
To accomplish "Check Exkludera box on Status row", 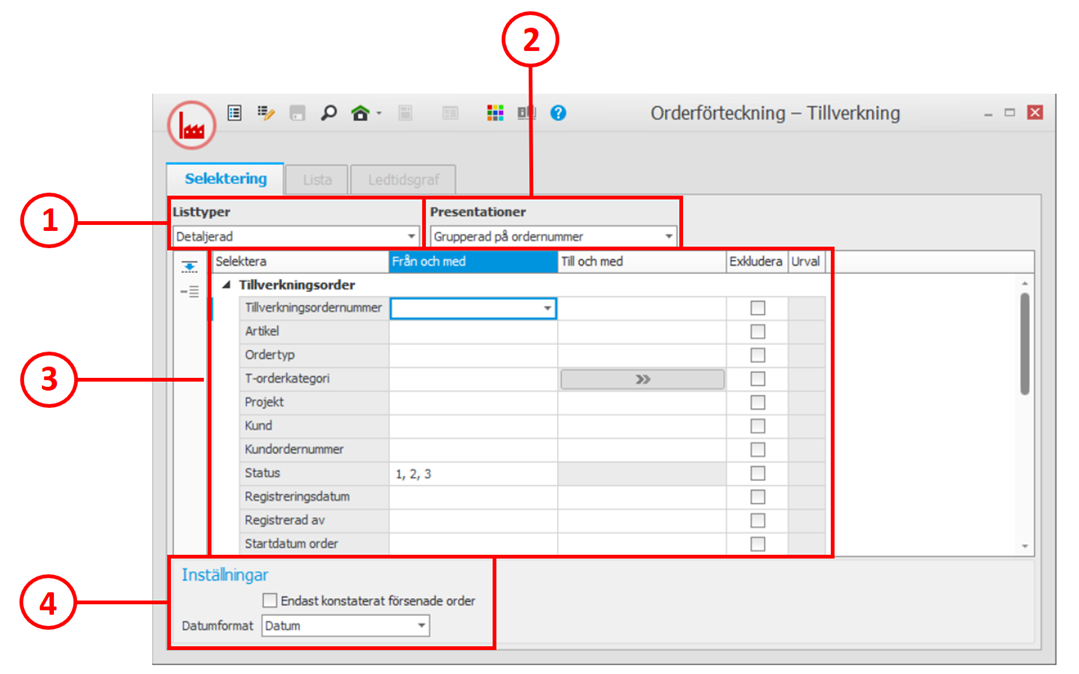I will coord(758,474).
